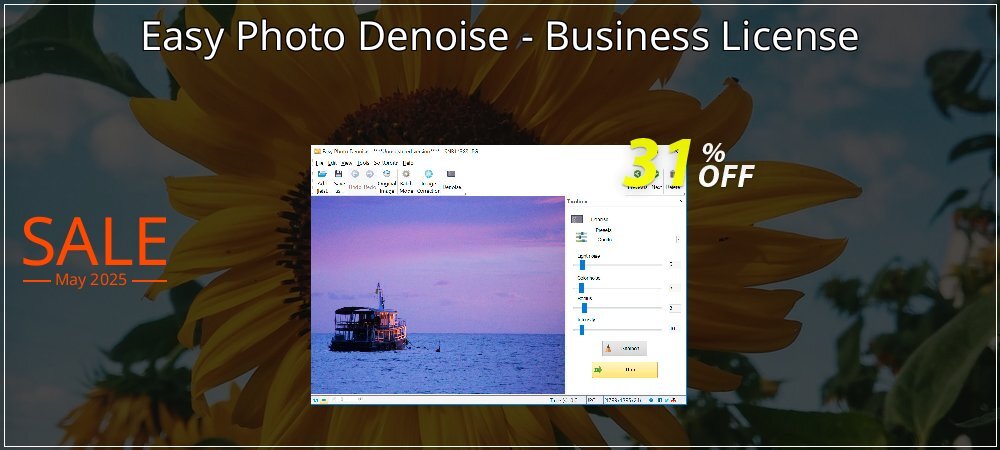
Task: Click the fourth slider's value field
Action: tap(673, 329)
